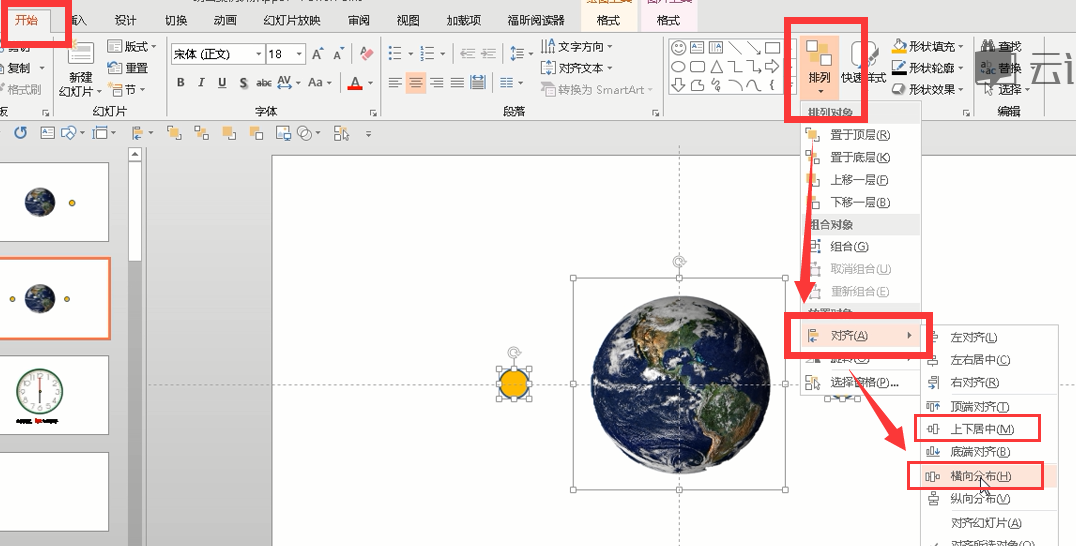1076x546 pixels.
Task: Choose 对齐幻灯片(A) option
Action: tap(988, 523)
